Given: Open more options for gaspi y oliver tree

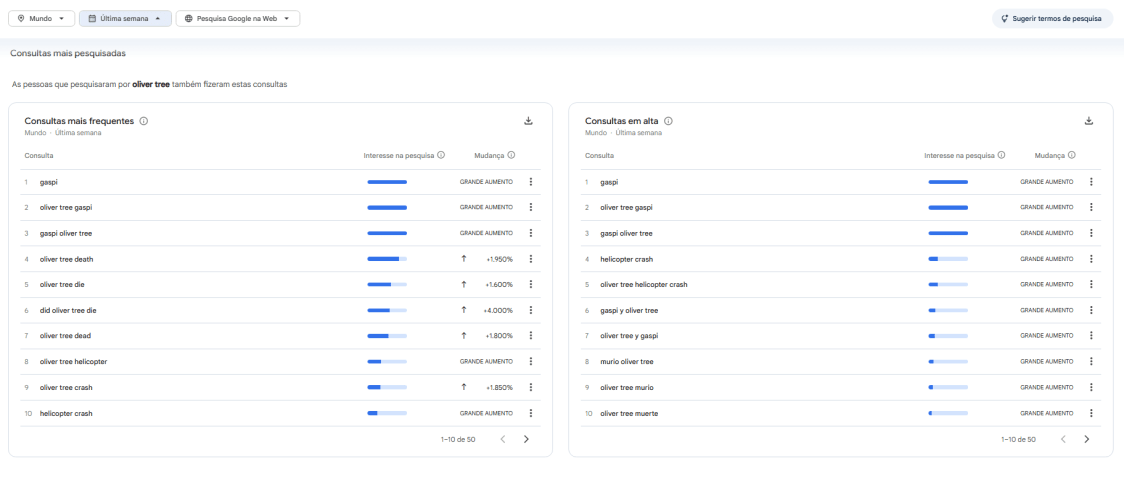Looking at the screenshot, I should tap(1091, 311).
